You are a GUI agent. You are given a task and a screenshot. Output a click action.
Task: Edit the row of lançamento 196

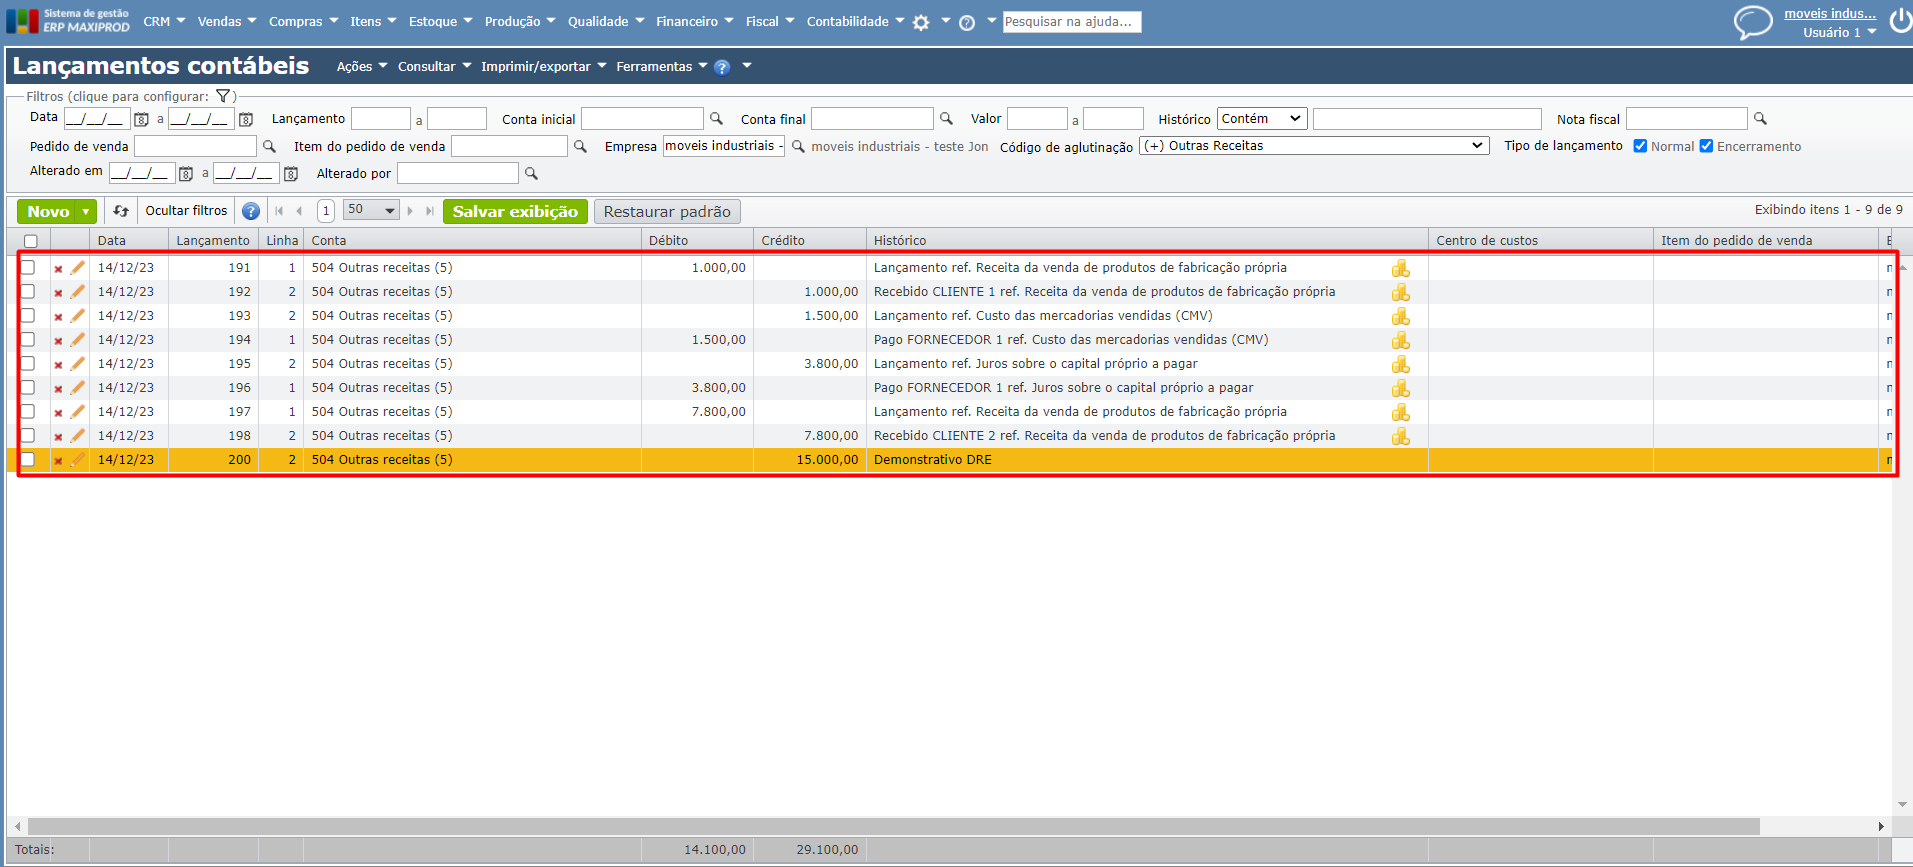pyautogui.click(x=77, y=388)
